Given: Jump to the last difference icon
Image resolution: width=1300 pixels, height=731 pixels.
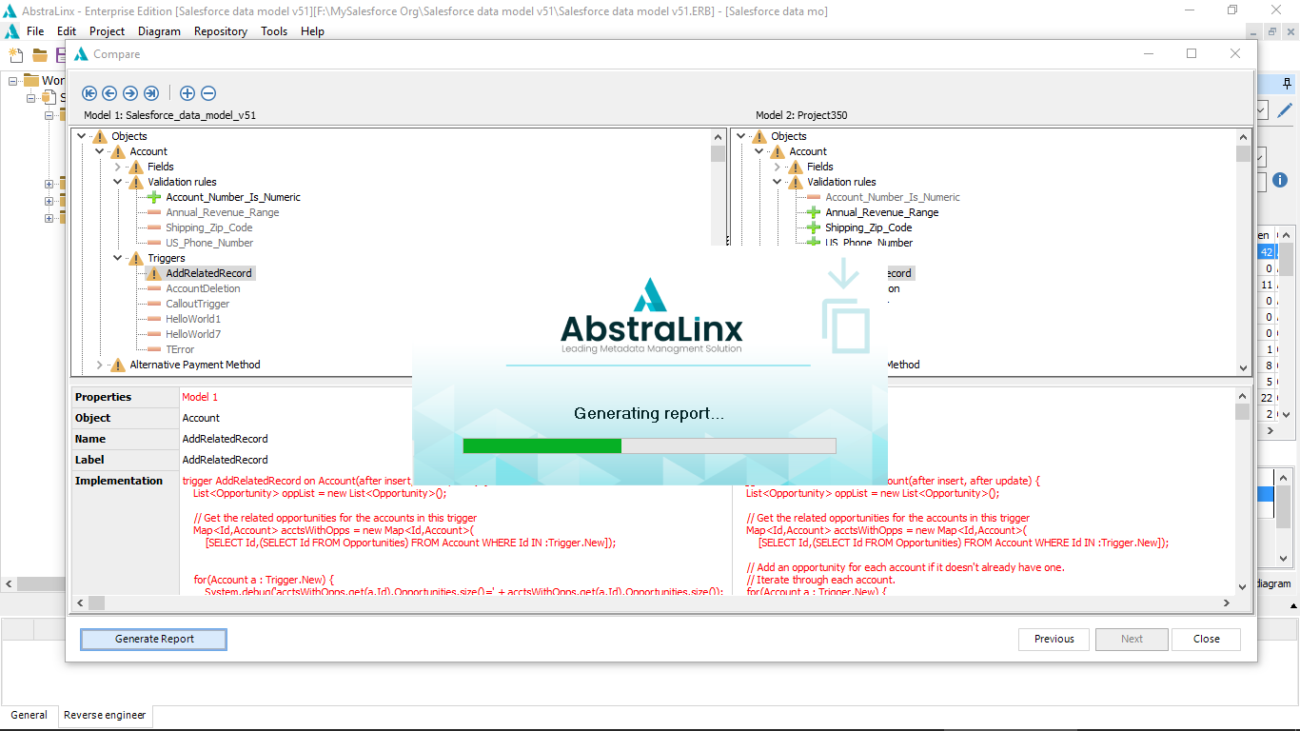Looking at the screenshot, I should (x=150, y=93).
